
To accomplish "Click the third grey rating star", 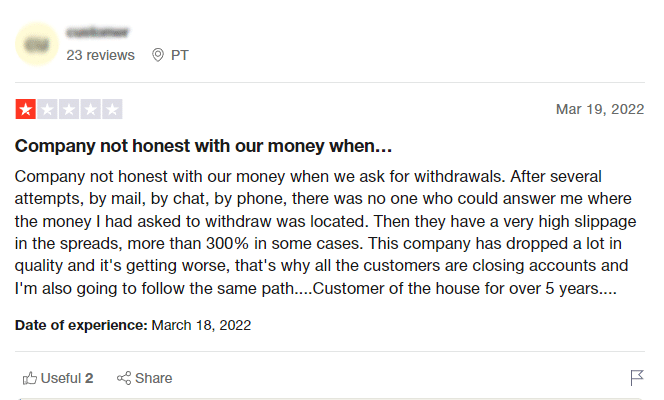I will click(69, 109).
